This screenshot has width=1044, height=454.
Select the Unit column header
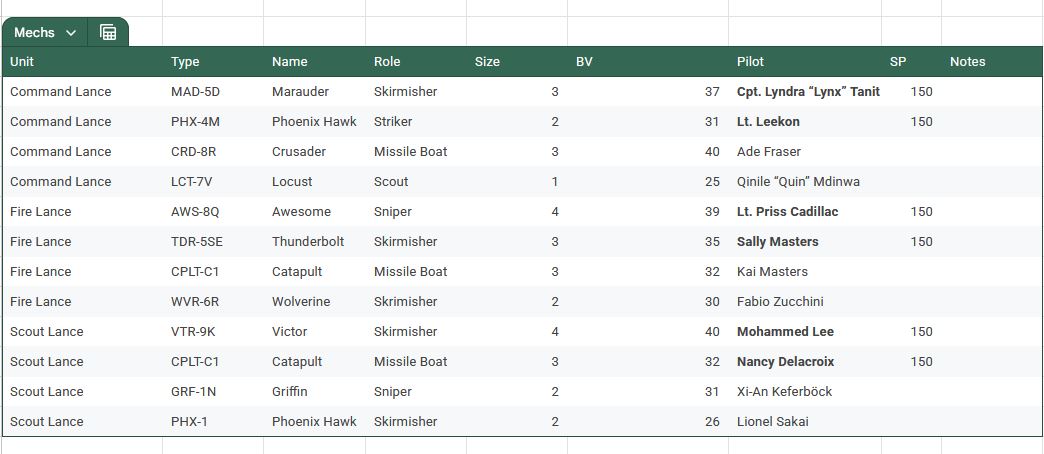(x=22, y=62)
